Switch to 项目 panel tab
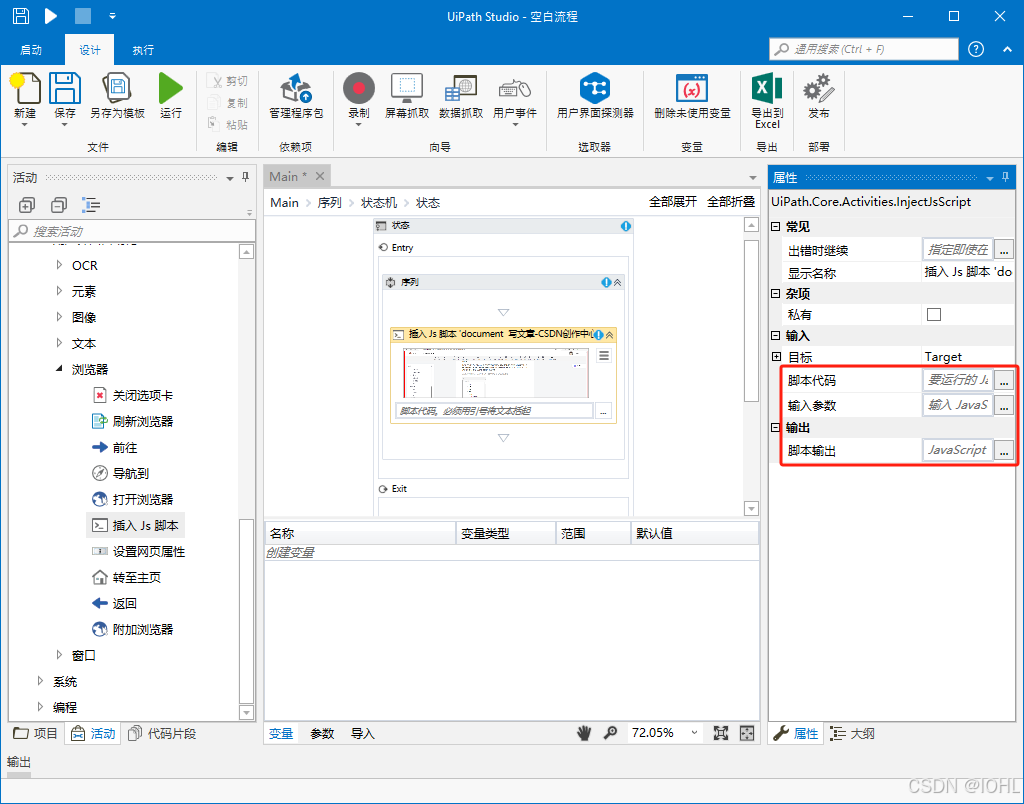1024x804 pixels. click(36, 733)
